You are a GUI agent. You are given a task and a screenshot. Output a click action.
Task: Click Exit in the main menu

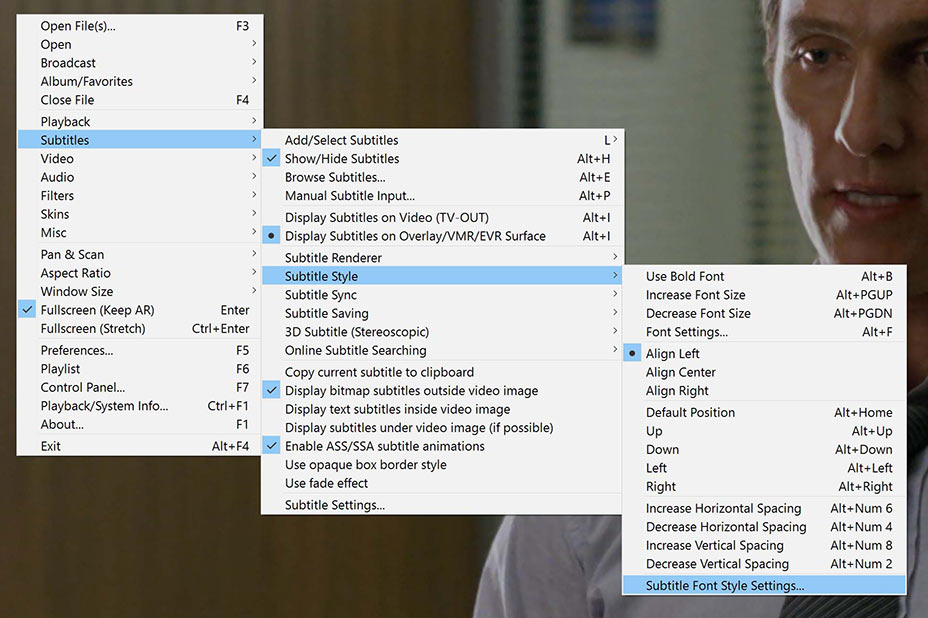point(51,447)
